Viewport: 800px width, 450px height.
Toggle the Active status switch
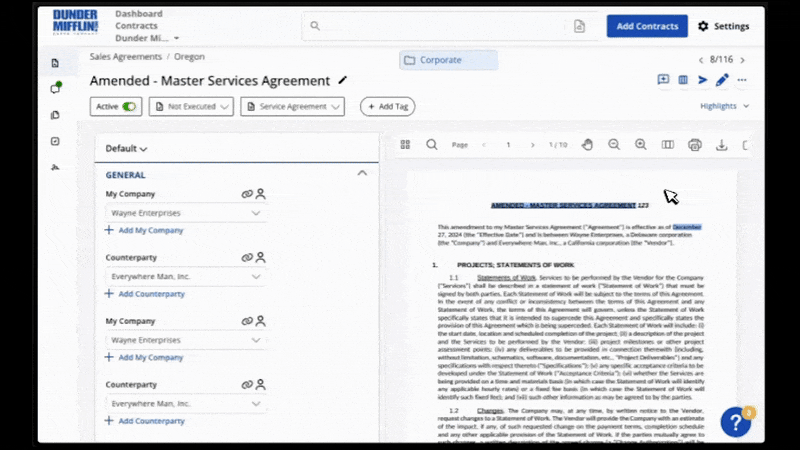[130, 106]
